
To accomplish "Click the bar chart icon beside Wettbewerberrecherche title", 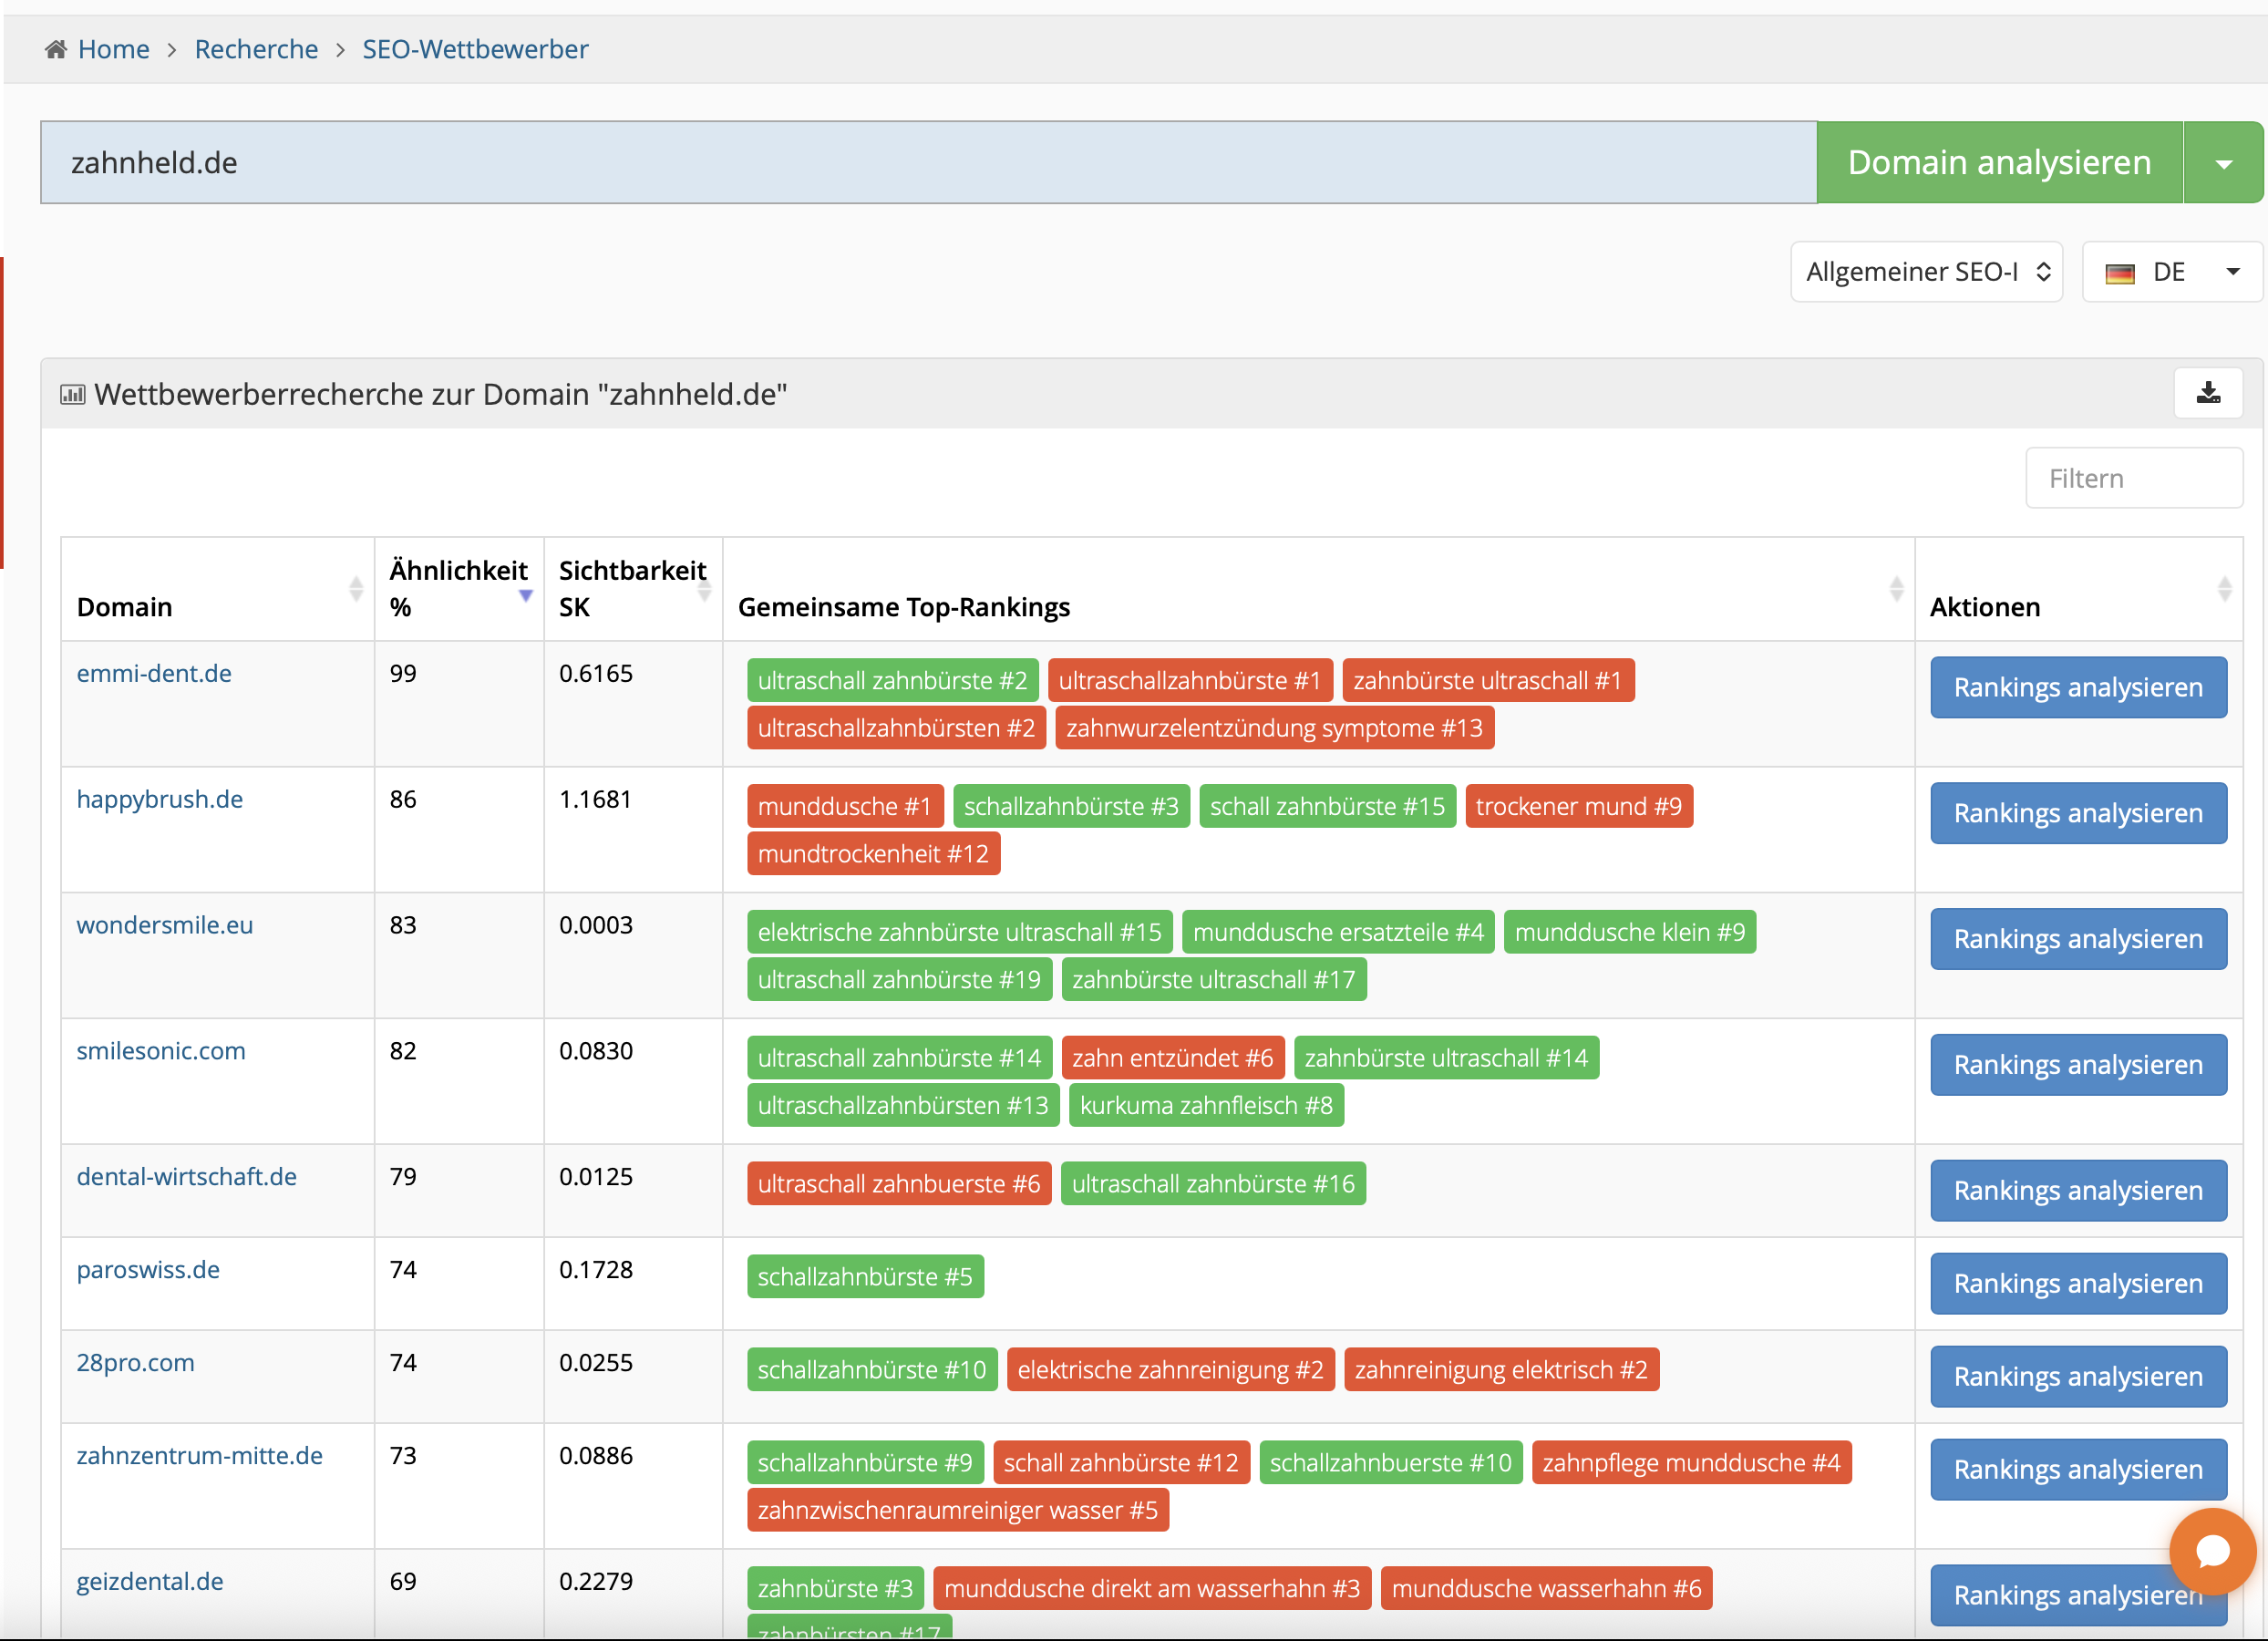I will click(73, 394).
